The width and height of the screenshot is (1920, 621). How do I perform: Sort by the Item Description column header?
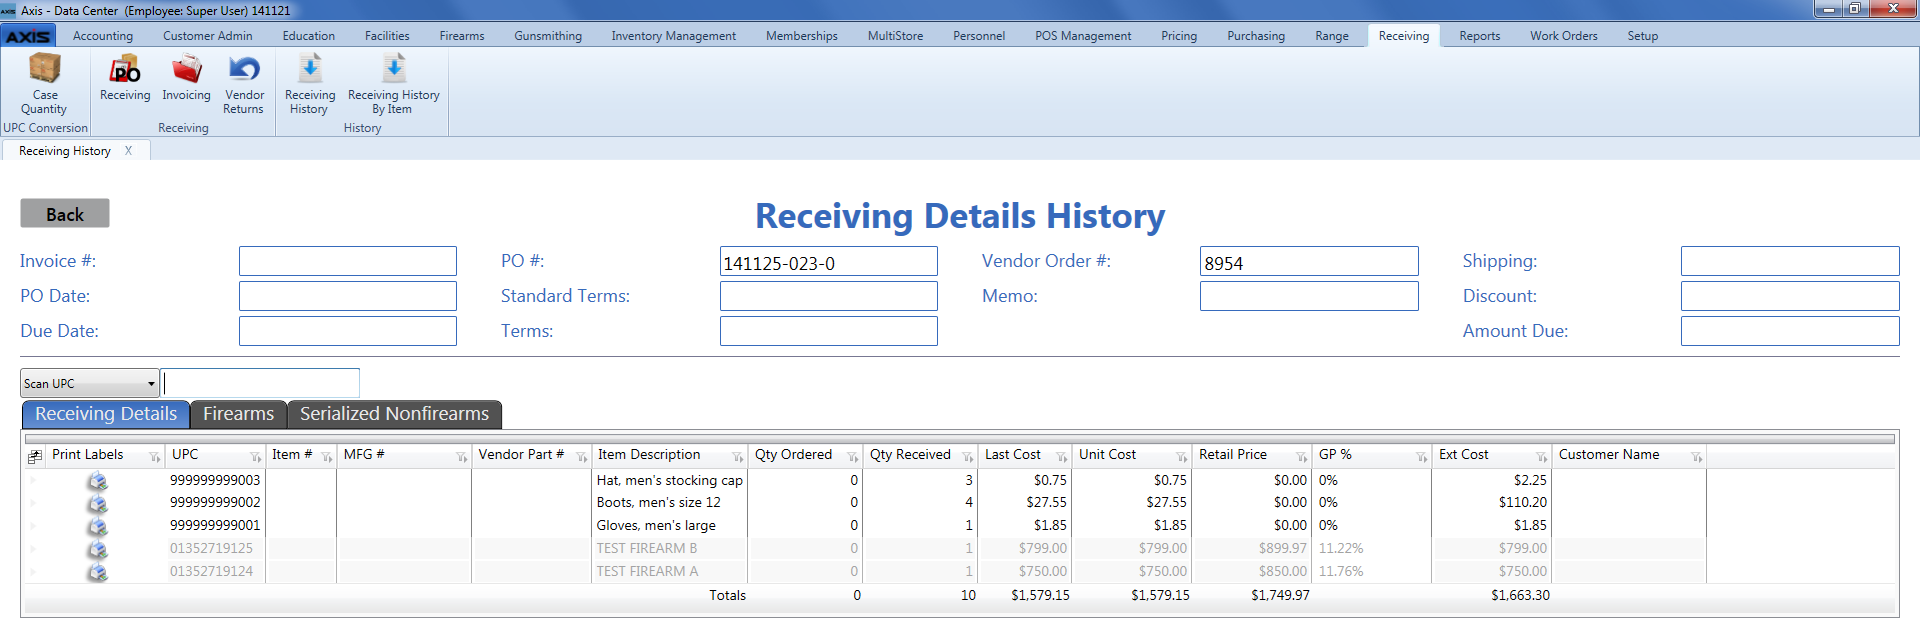pos(649,455)
